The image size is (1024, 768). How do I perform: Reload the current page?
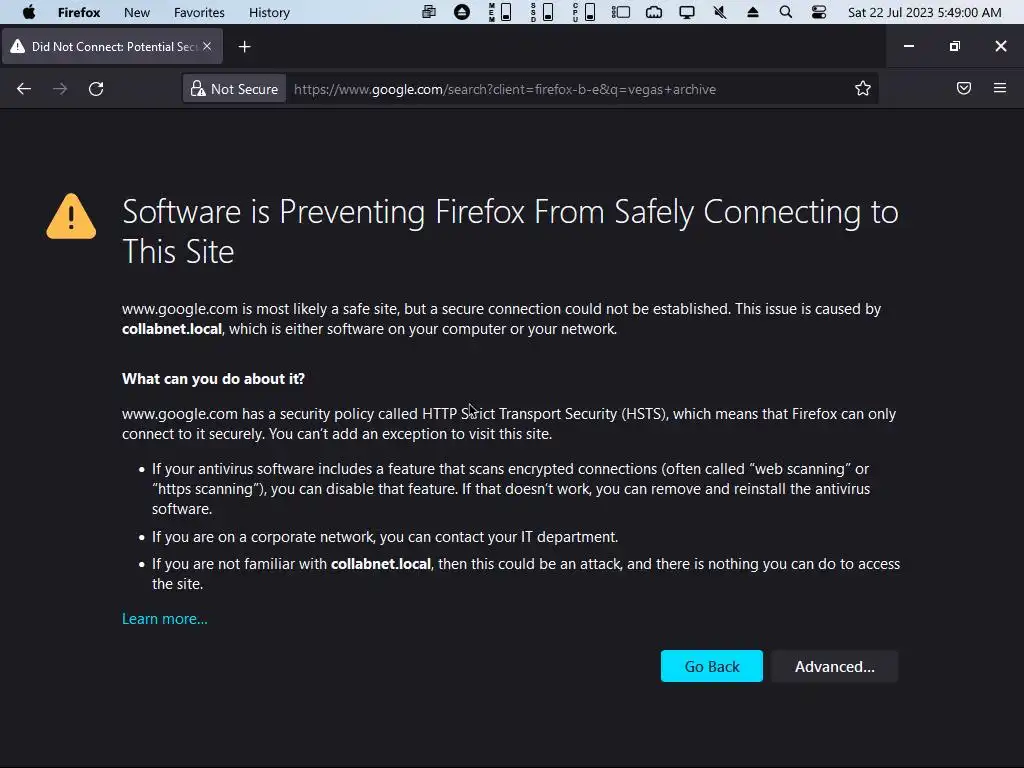coord(96,89)
